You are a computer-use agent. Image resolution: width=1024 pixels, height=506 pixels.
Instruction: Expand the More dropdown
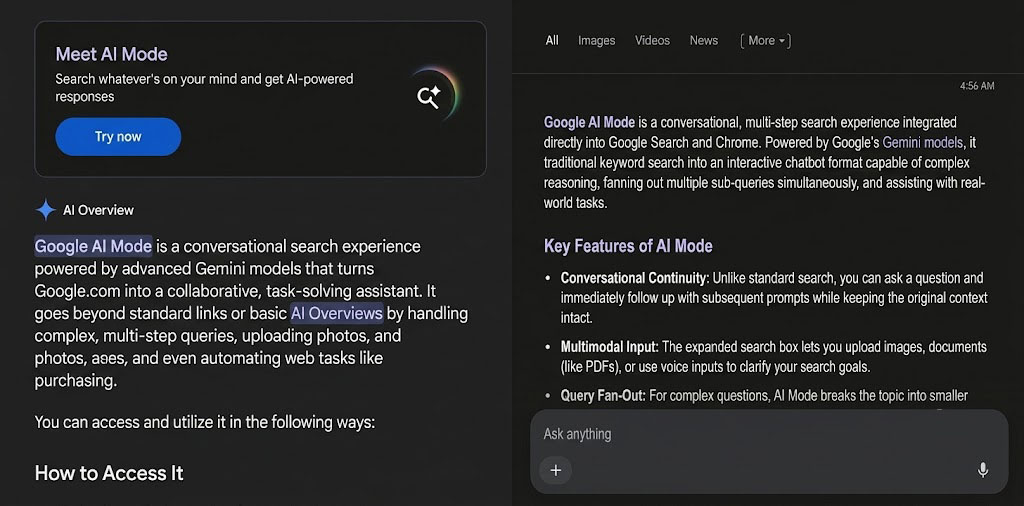point(765,40)
